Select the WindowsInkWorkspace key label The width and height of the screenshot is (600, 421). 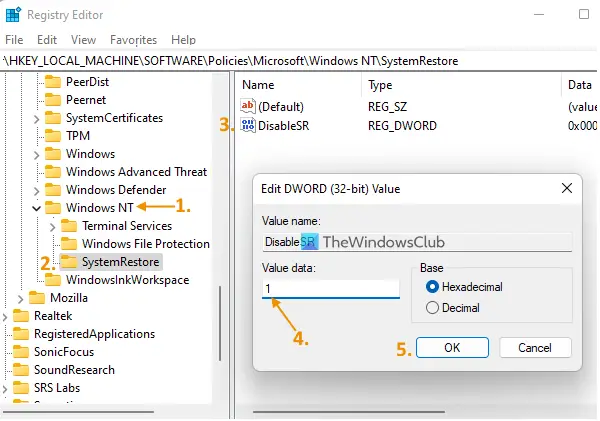coord(127,280)
